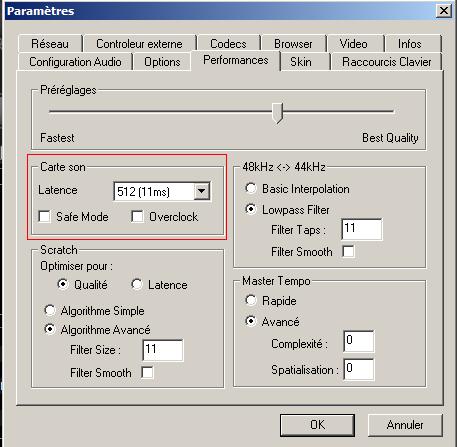Click the Préréglages slider handle
Image resolution: width=457 pixels, height=447 pixels.
[277, 113]
